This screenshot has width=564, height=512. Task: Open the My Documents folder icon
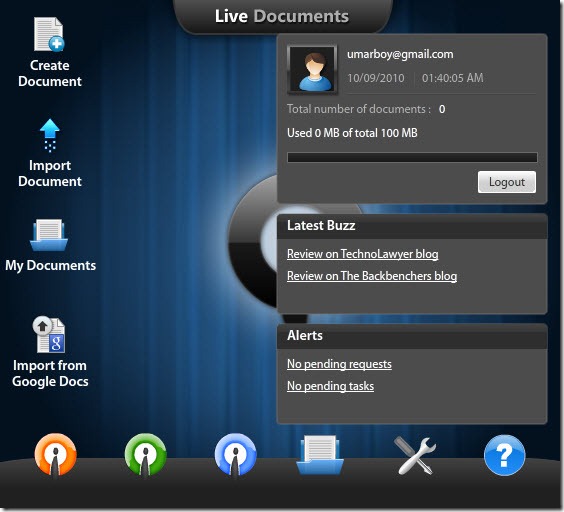pyautogui.click(x=49, y=235)
